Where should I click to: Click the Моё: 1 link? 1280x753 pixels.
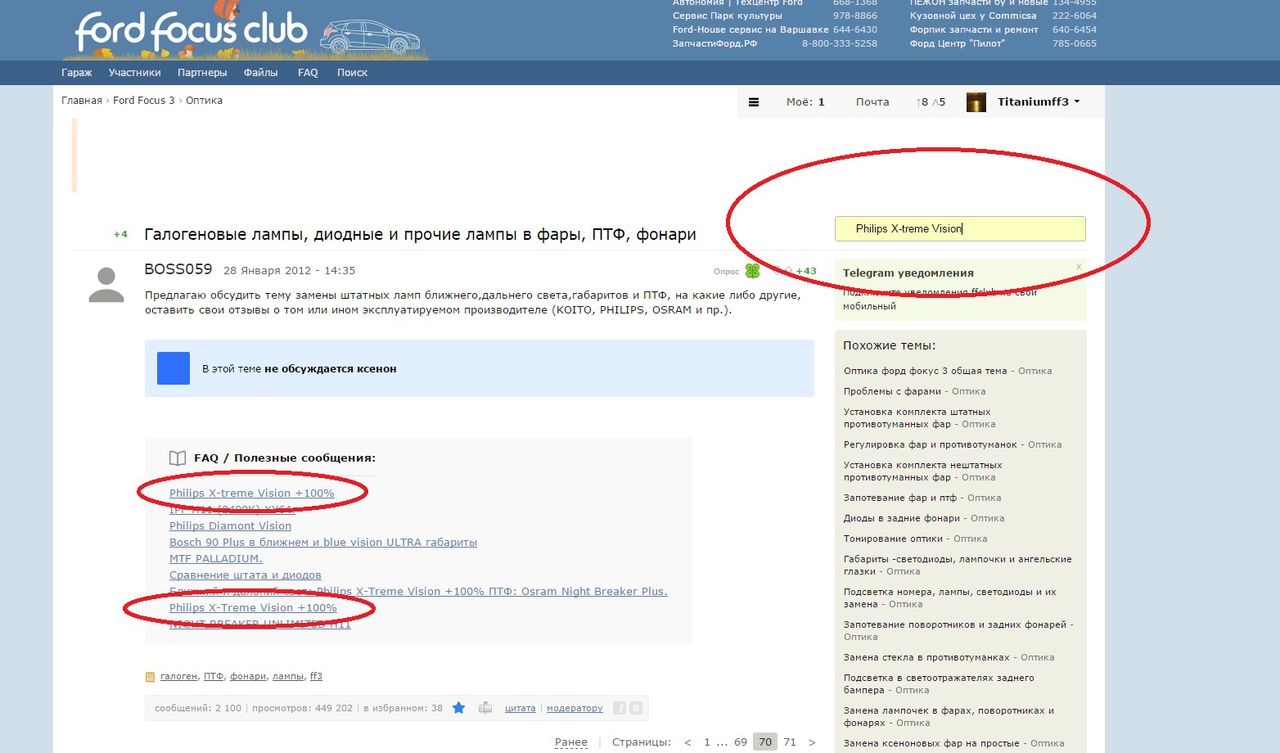[x=806, y=102]
